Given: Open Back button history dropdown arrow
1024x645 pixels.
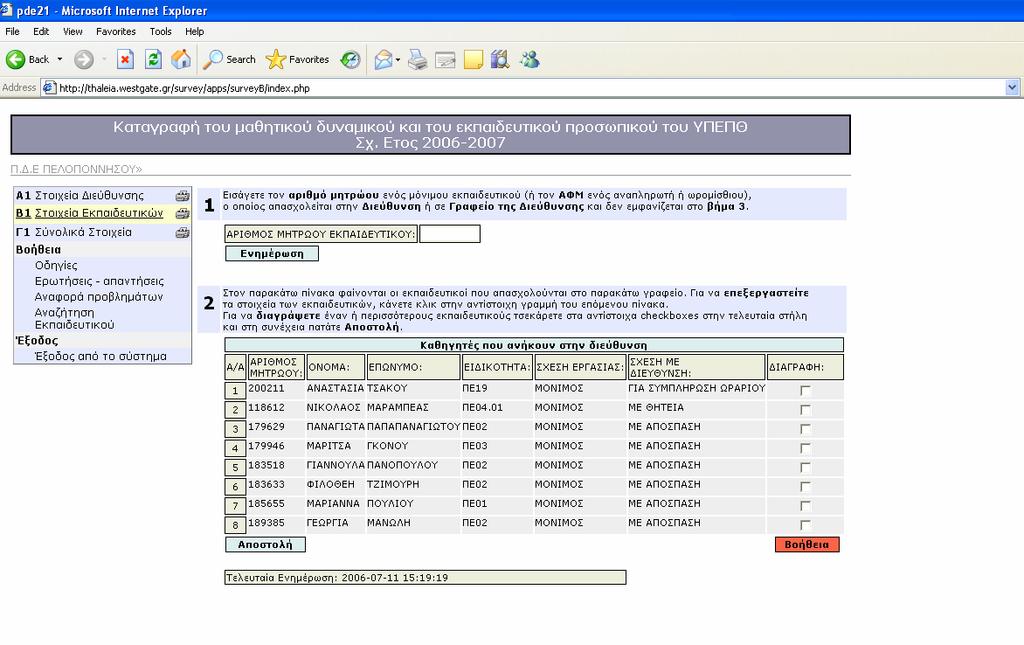Looking at the screenshot, I should (60, 59).
